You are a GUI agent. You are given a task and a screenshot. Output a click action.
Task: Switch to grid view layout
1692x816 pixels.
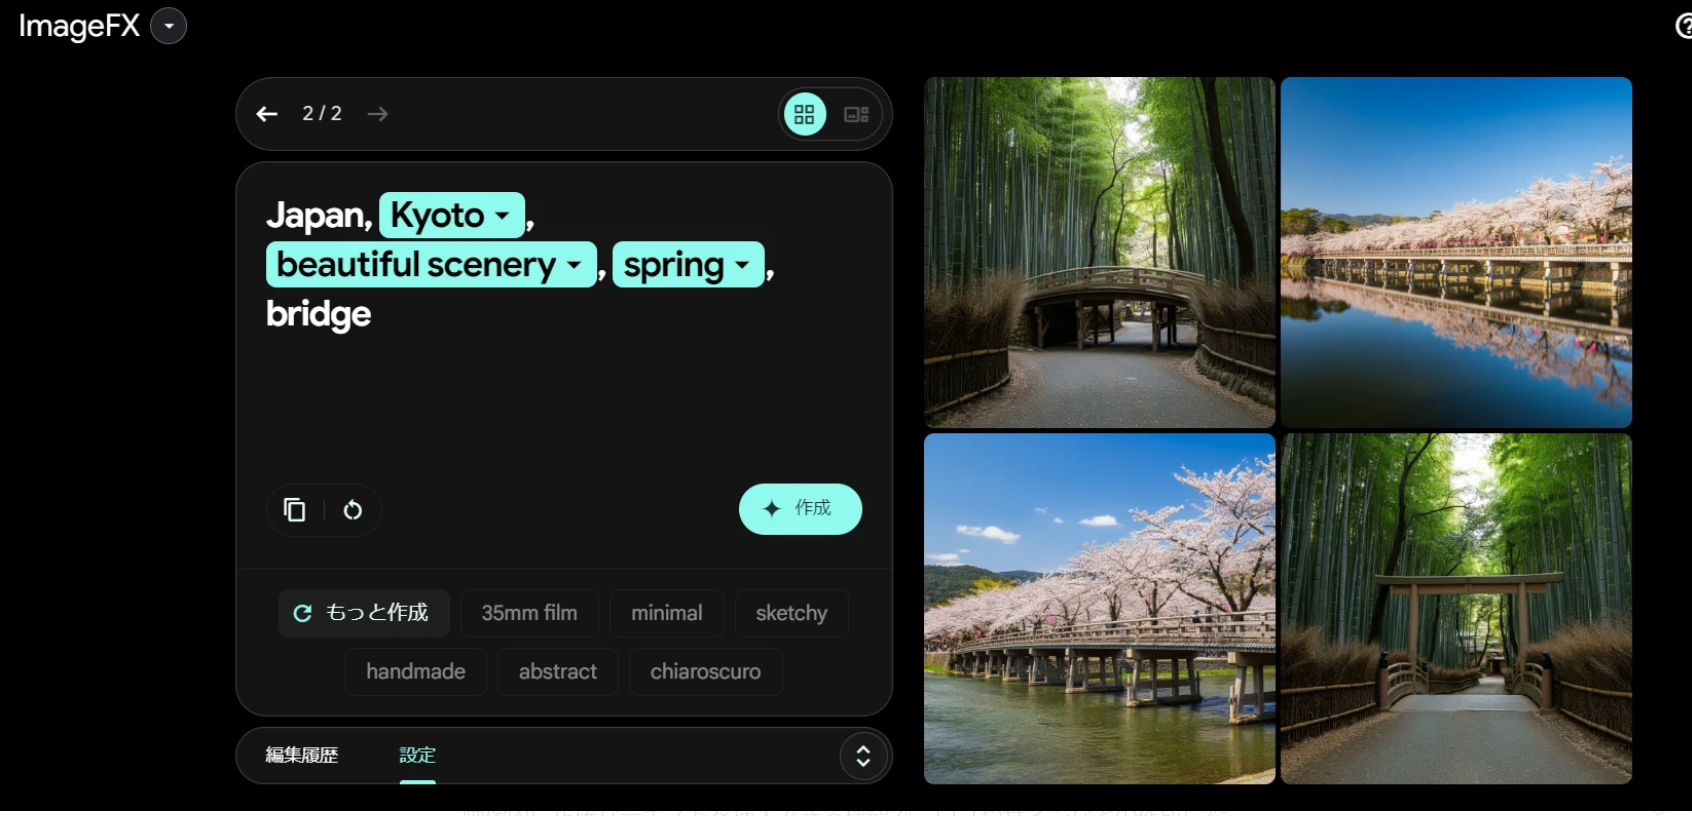click(x=804, y=114)
